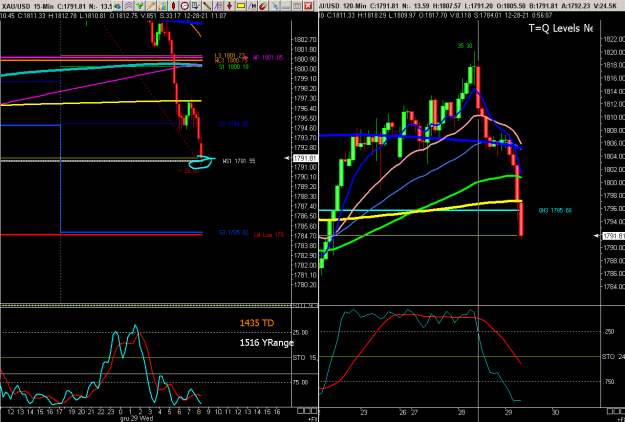Click the date 29 on 120-Min time axis
The width and height of the screenshot is (625, 422).
coord(508,412)
